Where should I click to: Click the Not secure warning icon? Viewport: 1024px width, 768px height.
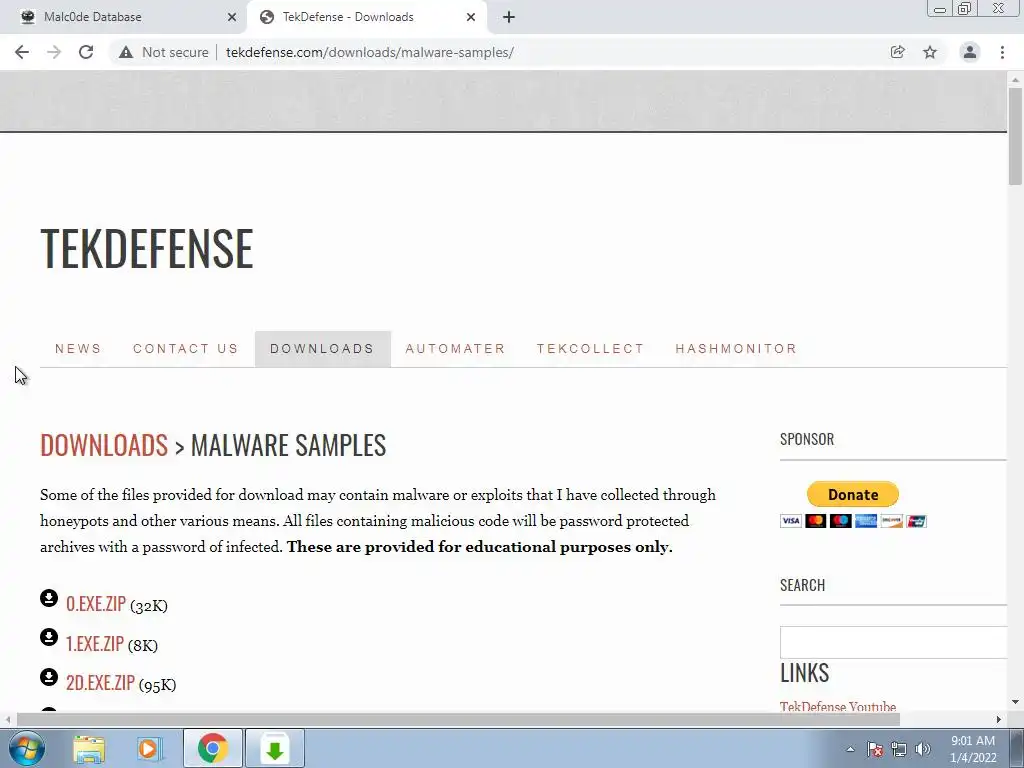pyautogui.click(x=125, y=52)
